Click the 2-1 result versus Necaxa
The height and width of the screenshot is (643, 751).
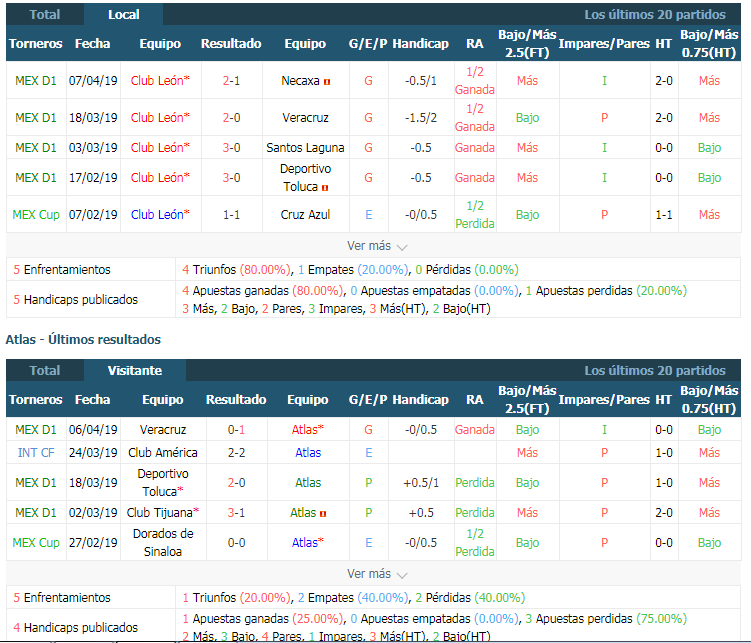(x=231, y=80)
